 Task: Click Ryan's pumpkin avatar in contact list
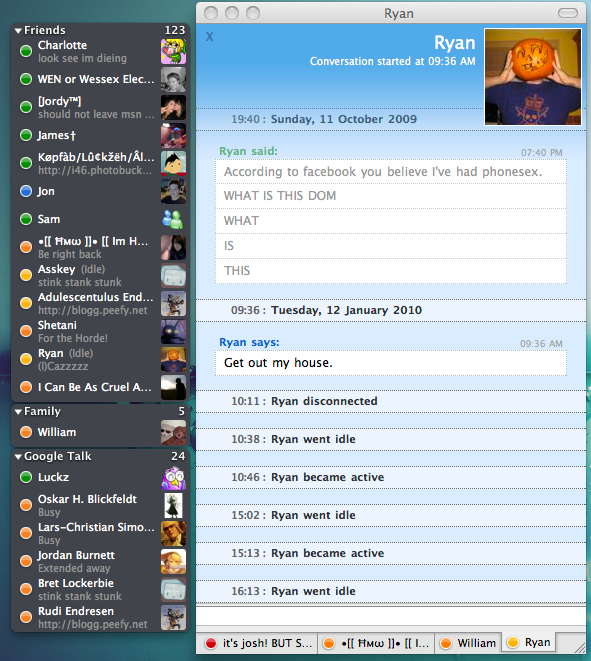point(173,359)
